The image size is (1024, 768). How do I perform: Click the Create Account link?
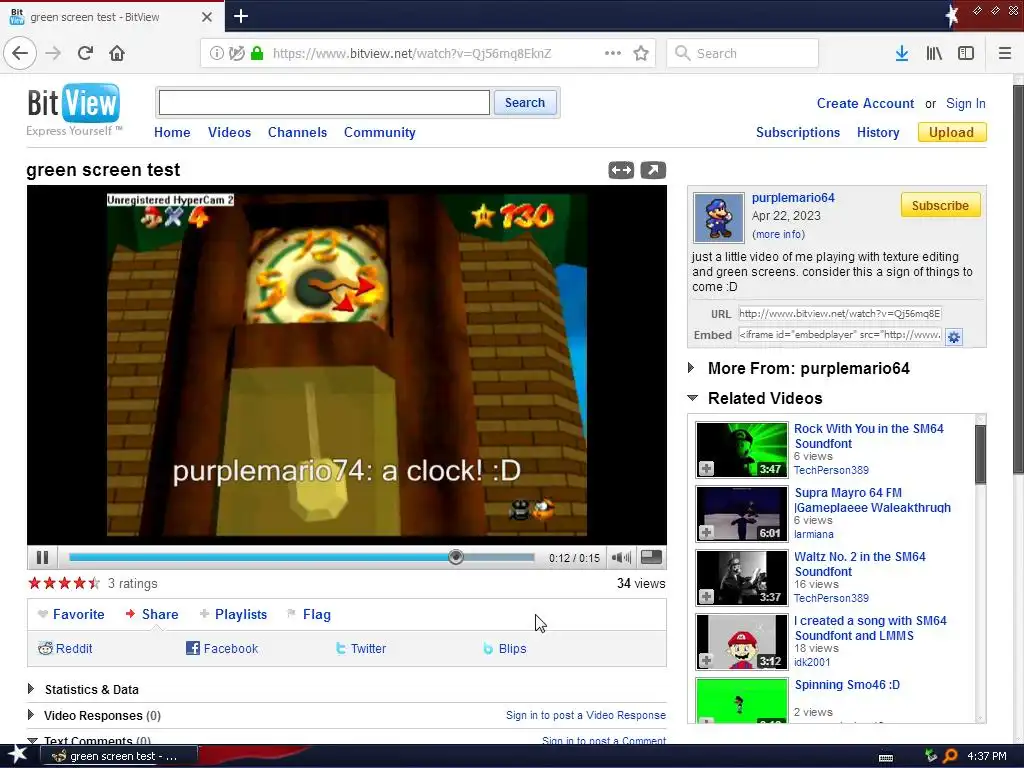[865, 103]
